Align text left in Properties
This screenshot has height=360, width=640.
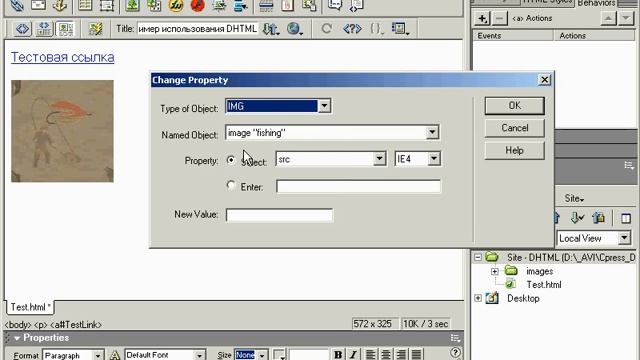click(370, 354)
